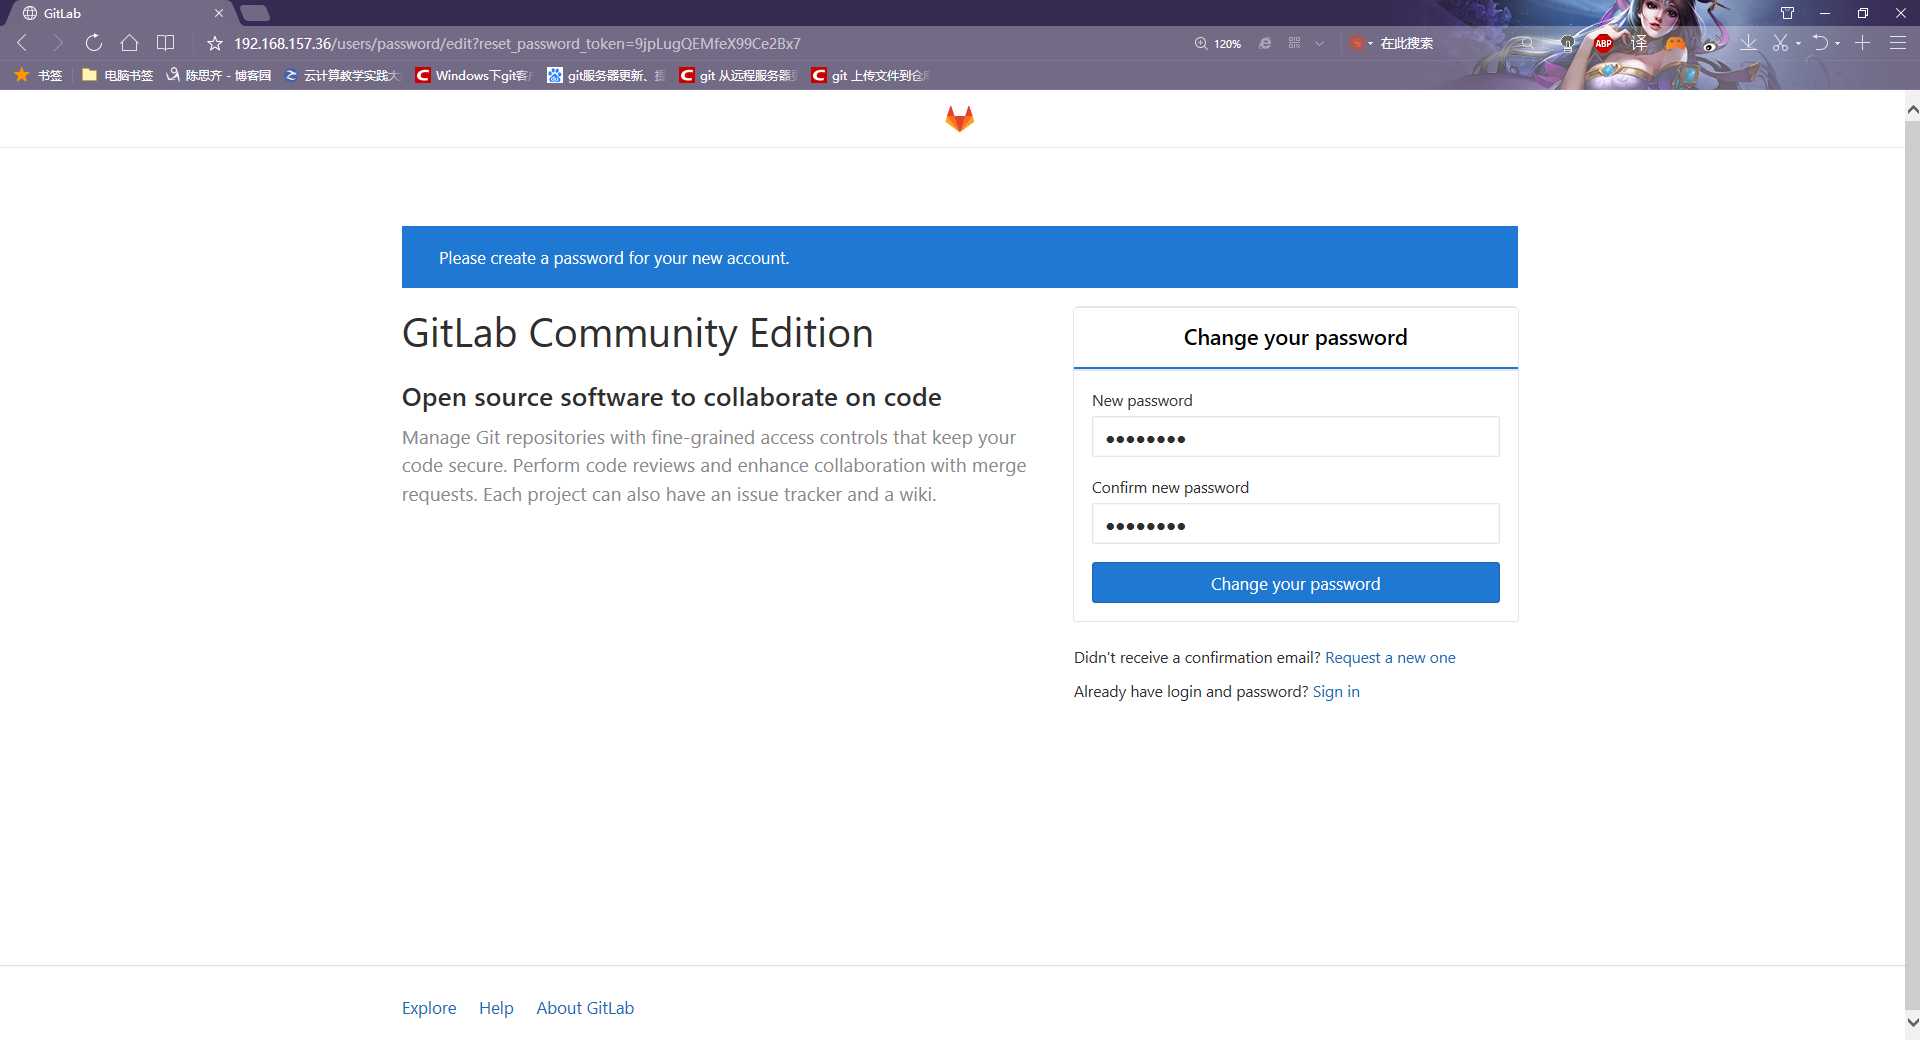Expand the undo close dropdown arrow
This screenshot has height=1040, width=1920.
click(x=1838, y=43)
